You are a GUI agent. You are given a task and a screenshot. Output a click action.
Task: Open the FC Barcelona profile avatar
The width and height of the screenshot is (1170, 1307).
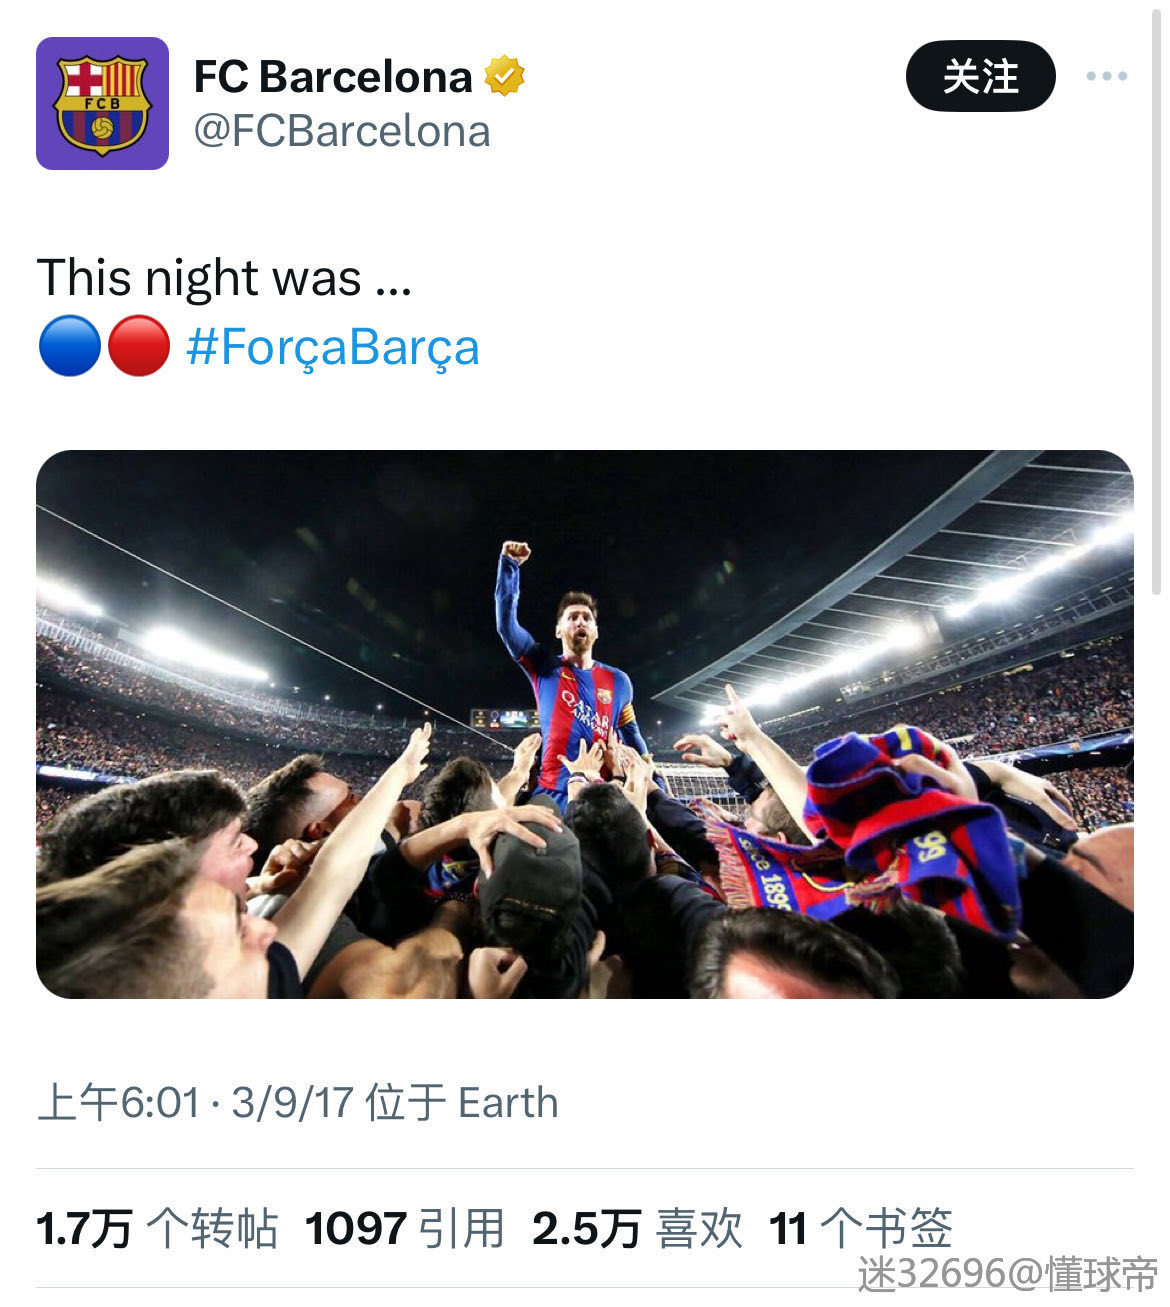coord(102,103)
